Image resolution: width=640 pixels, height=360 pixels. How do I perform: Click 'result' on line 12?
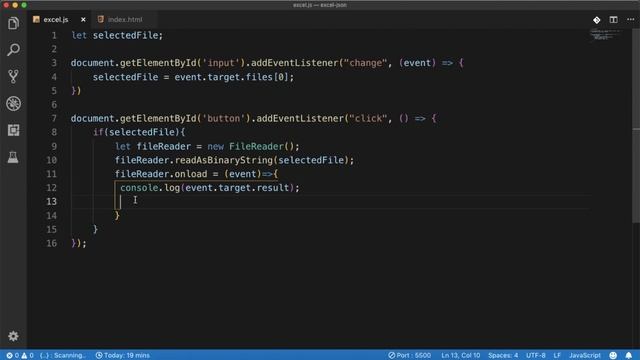click(273, 188)
